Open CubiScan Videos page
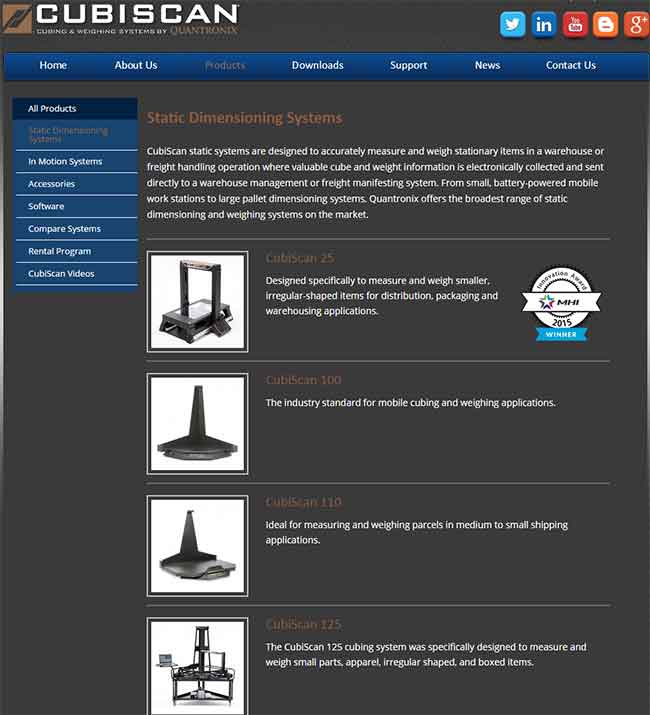 [77, 274]
